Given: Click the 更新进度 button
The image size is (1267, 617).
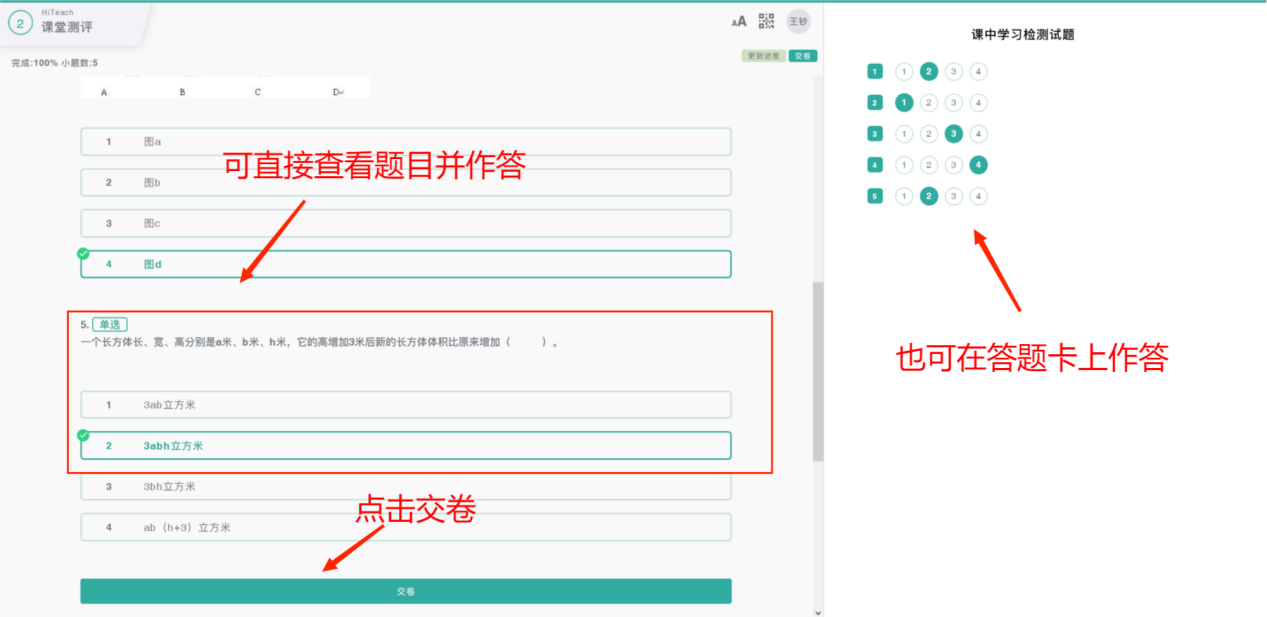Looking at the screenshot, I should coord(763,56).
